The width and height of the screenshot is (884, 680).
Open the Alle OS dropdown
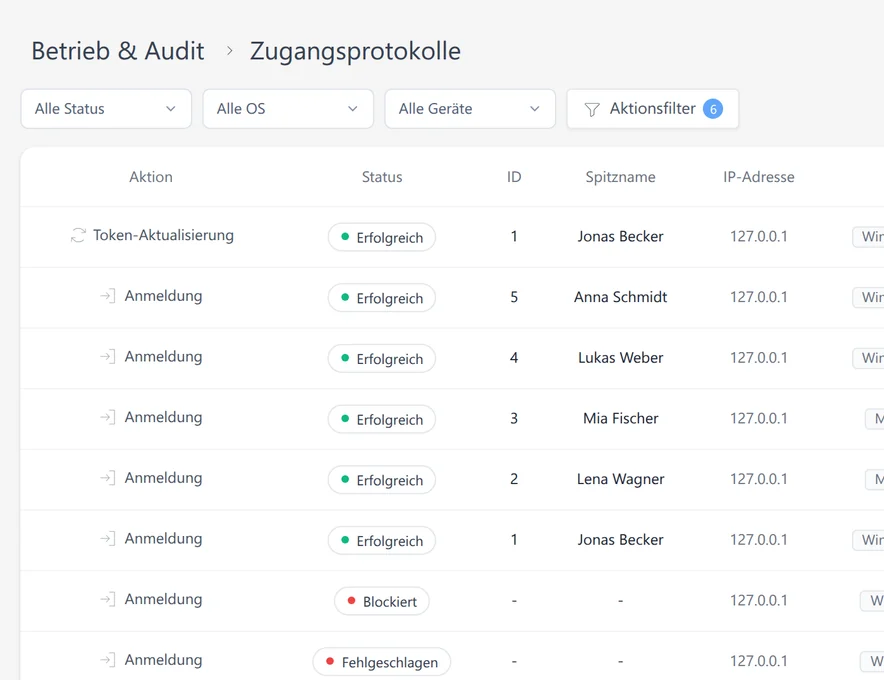(288, 109)
